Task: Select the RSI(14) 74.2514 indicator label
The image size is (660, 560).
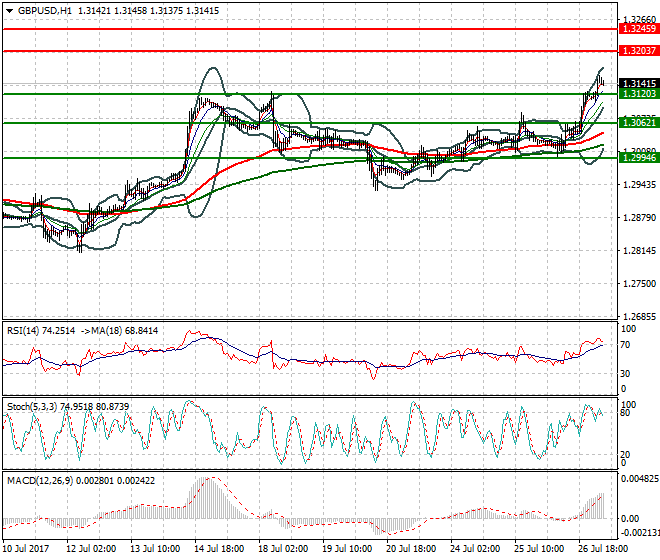Action: (x=41, y=331)
